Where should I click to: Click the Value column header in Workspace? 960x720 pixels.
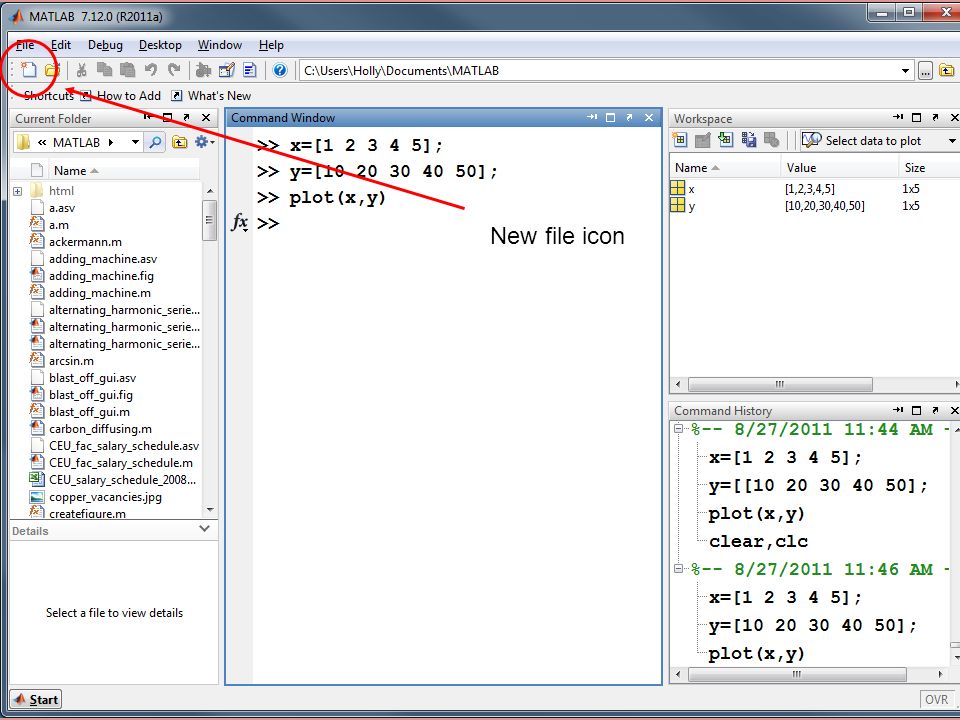click(x=838, y=168)
